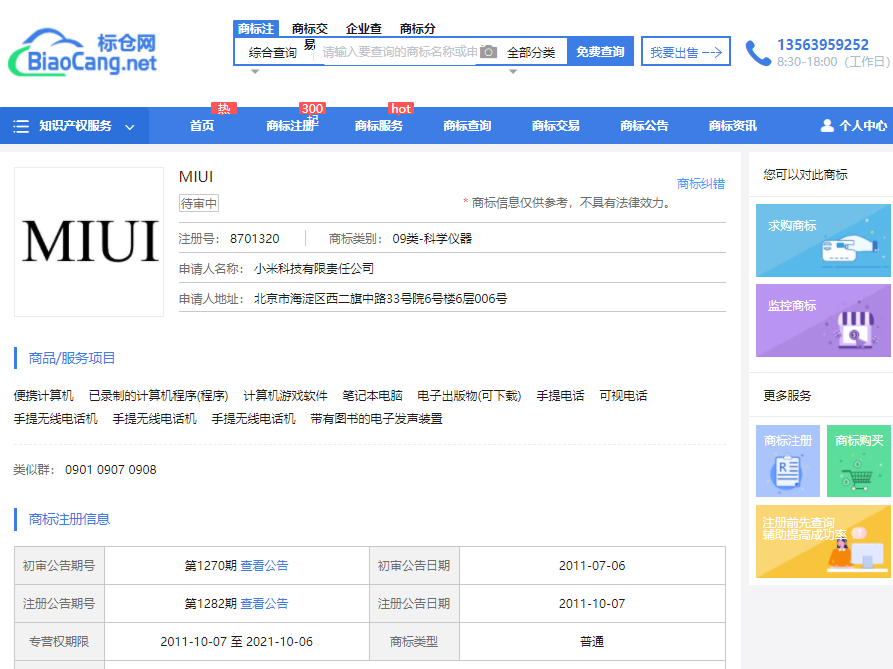Click the applicant address text
The image size is (893, 669).
[380, 299]
